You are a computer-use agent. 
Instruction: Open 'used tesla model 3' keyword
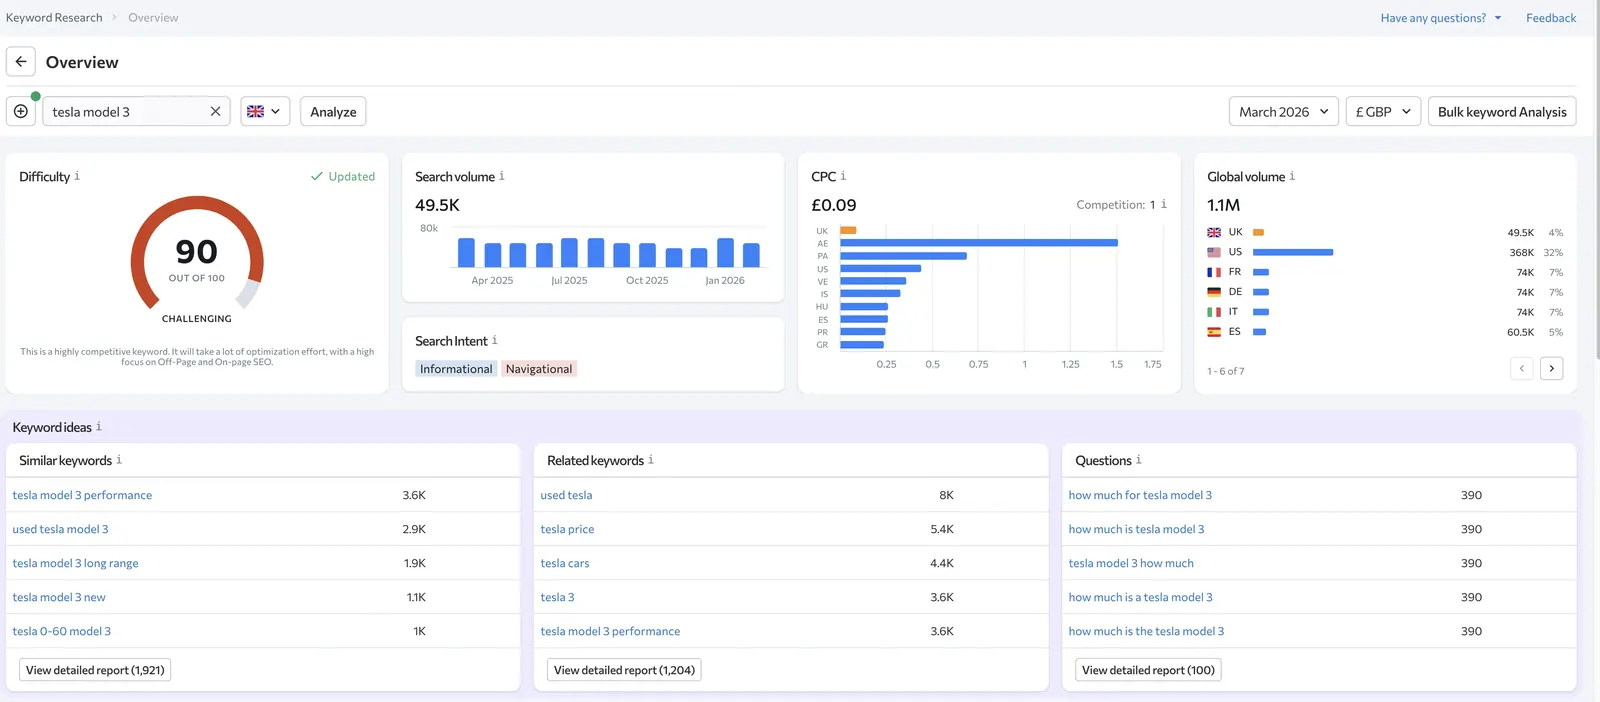[60, 529]
